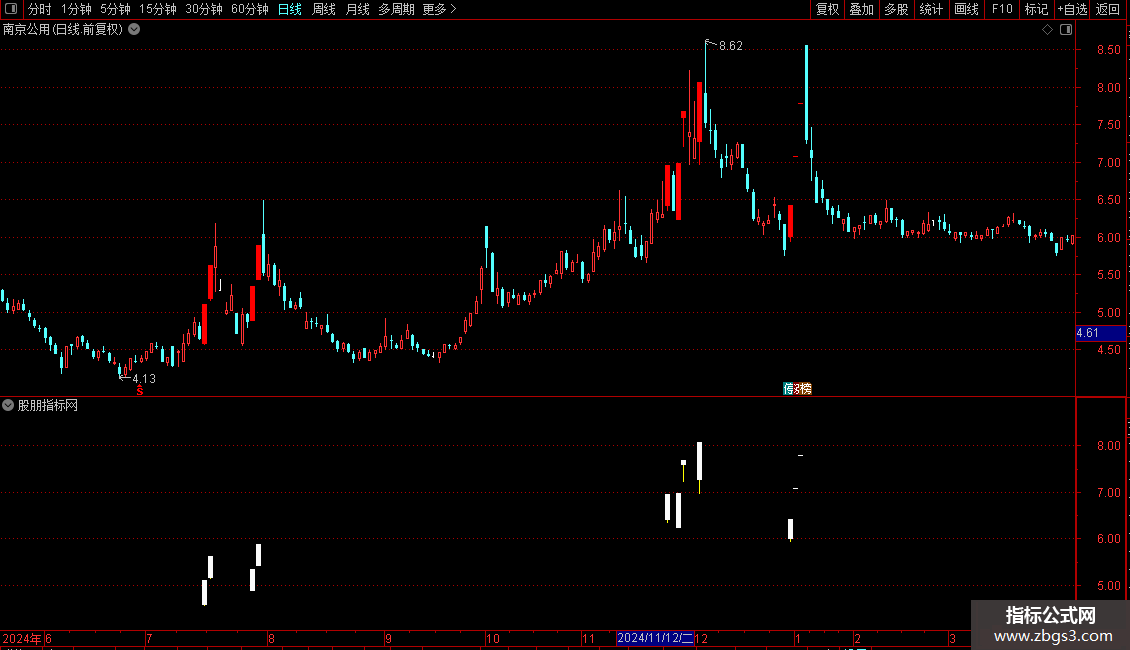Click month 8 on the time axis
This screenshot has width=1130, height=650.
(x=271, y=638)
